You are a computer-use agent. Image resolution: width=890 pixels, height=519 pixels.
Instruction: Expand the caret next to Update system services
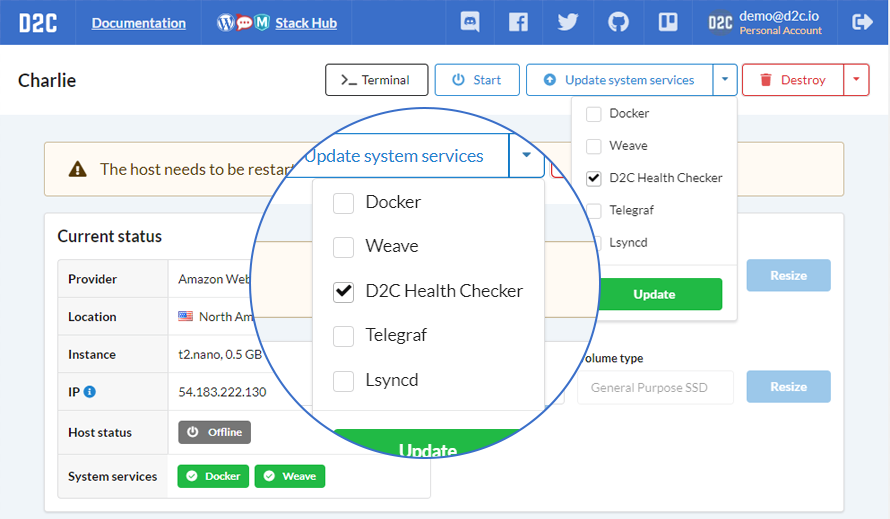725,80
